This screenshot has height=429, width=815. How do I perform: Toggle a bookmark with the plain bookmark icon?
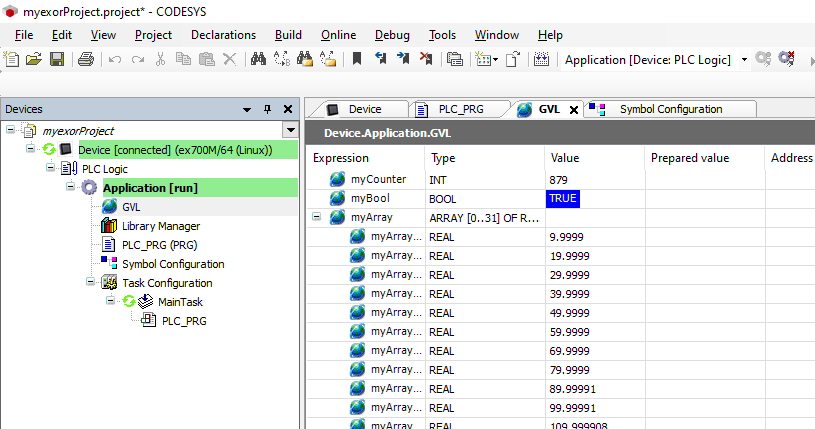click(357, 59)
